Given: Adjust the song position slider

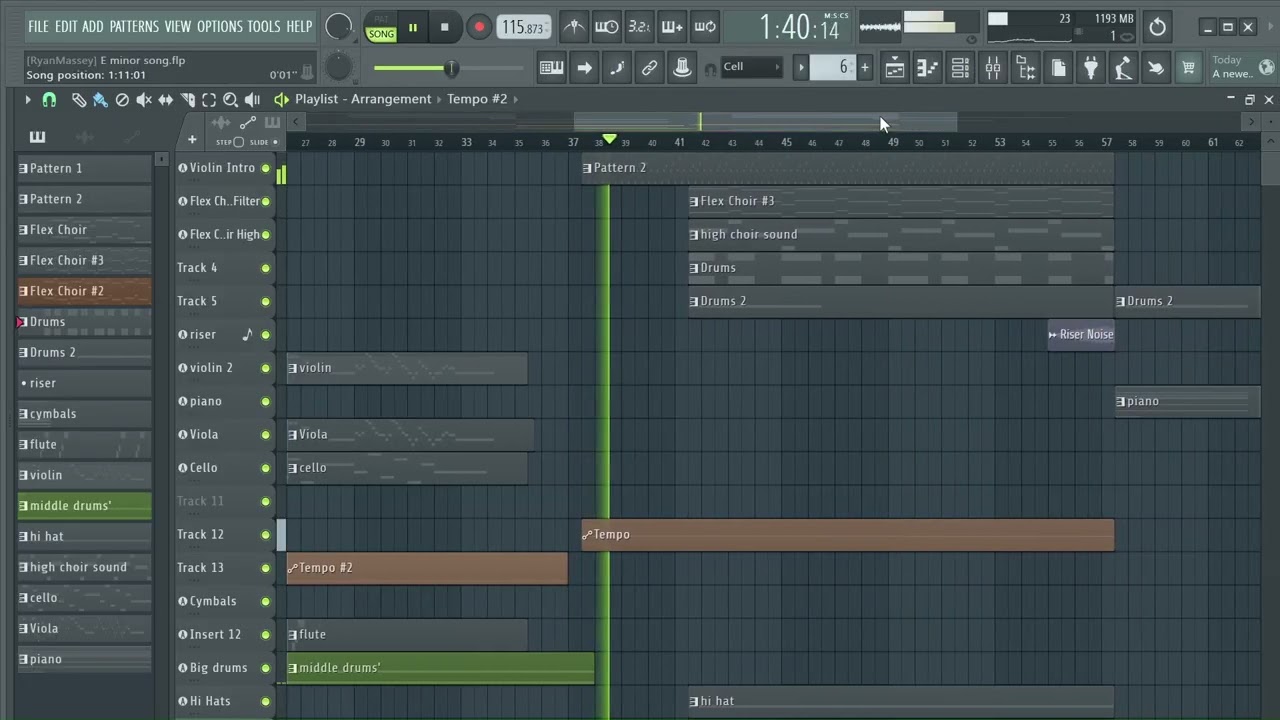Looking at the screenshot, I should [x=448, y=68].
